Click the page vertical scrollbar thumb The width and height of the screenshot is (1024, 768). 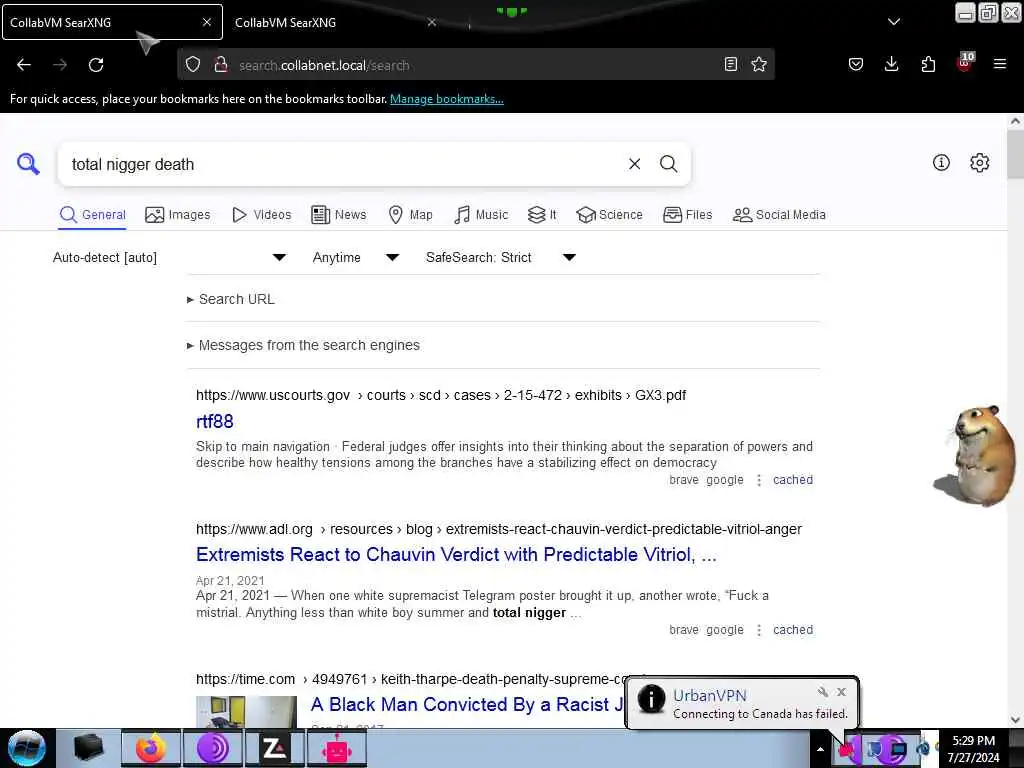pos(1015,154)
